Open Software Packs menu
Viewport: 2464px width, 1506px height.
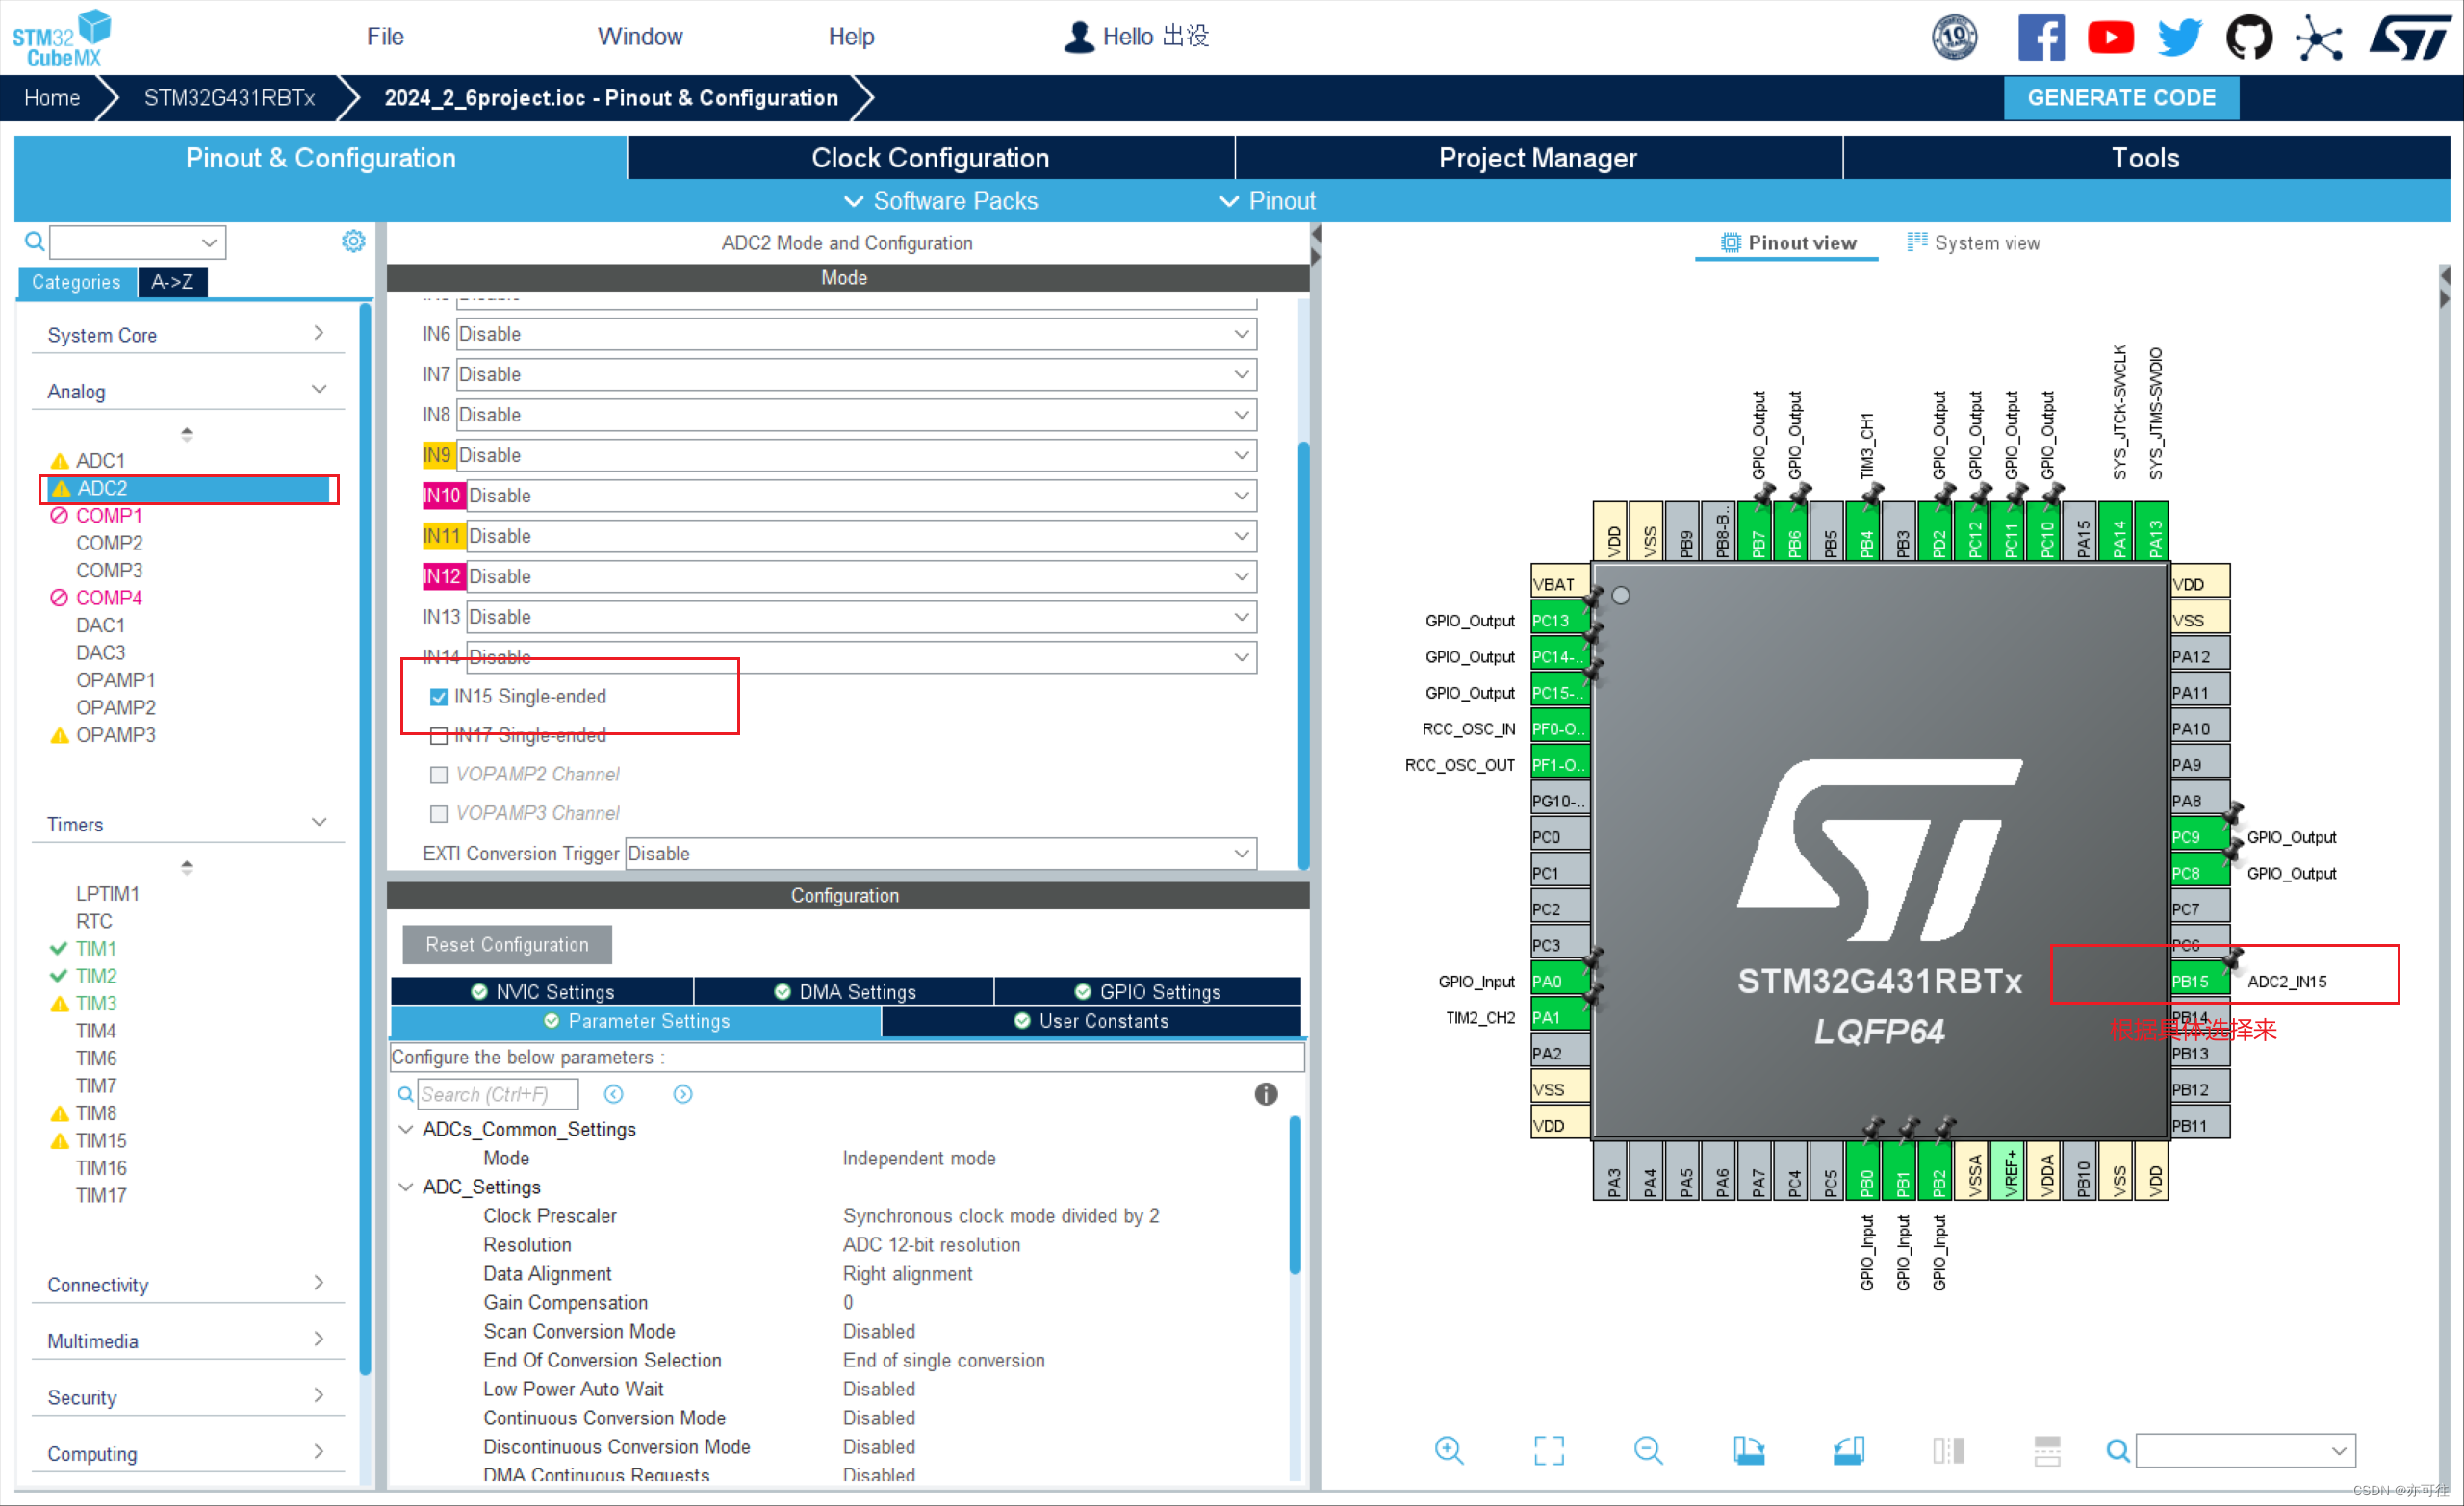(941, 201)
